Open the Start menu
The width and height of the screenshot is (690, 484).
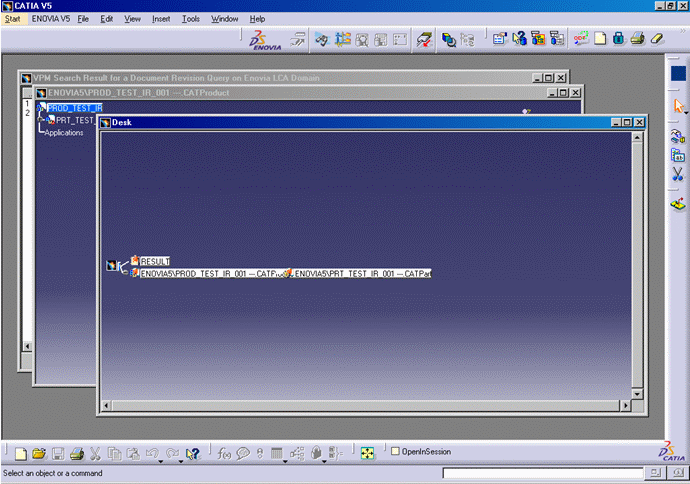click(12, 18)
